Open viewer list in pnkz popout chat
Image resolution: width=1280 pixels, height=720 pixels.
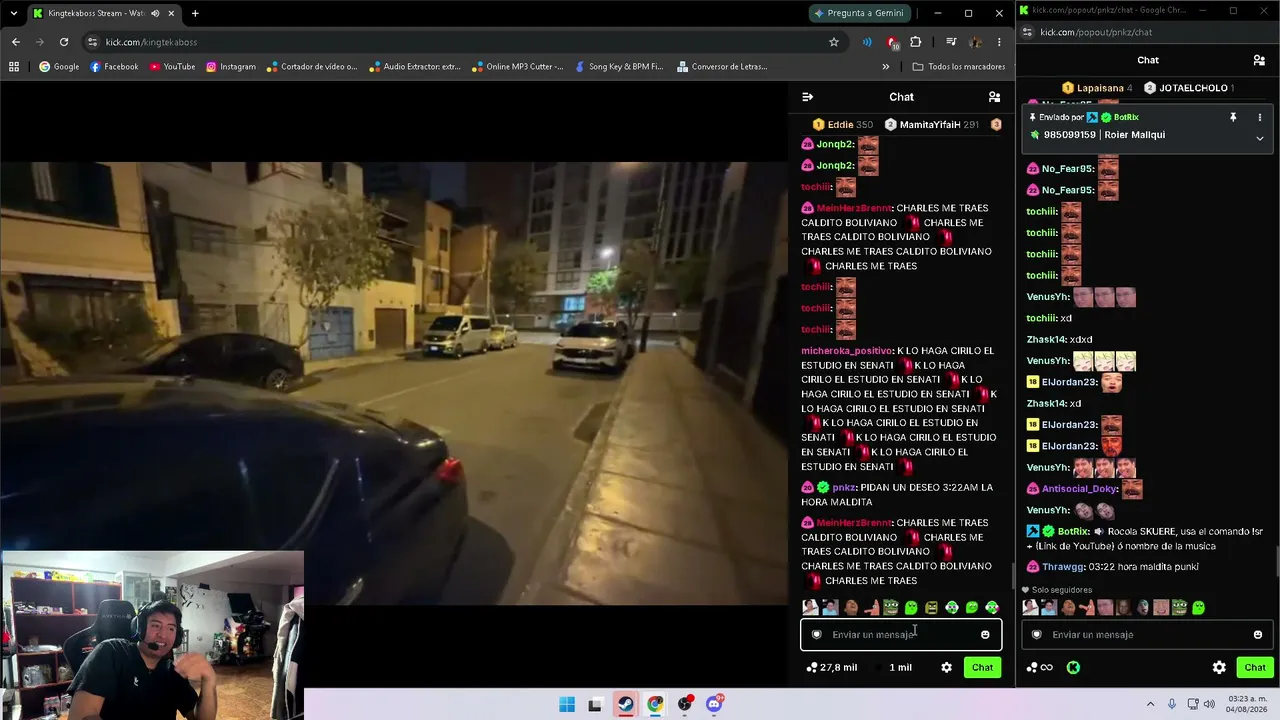(x=1259, y=60)
